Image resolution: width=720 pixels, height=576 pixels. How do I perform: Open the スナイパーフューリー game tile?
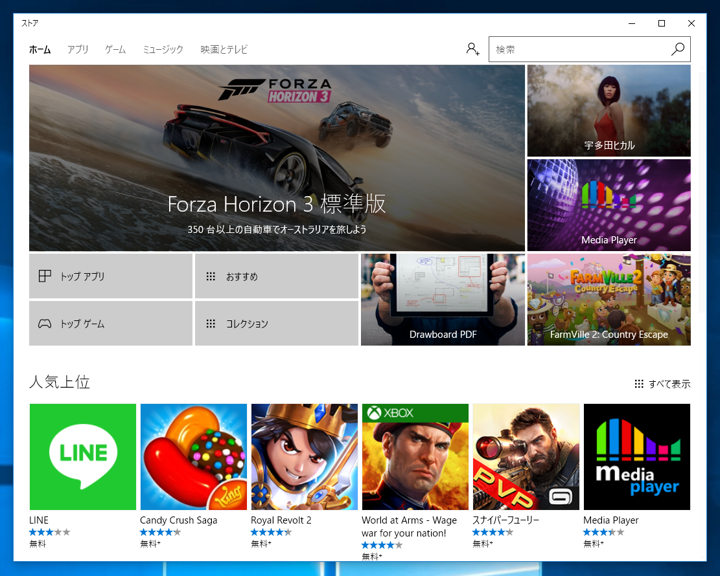click(x=526, y=457)
